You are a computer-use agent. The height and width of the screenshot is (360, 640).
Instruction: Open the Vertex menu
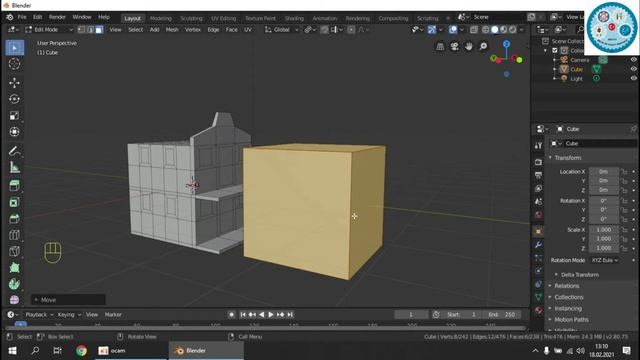click(x=193, y=29)
